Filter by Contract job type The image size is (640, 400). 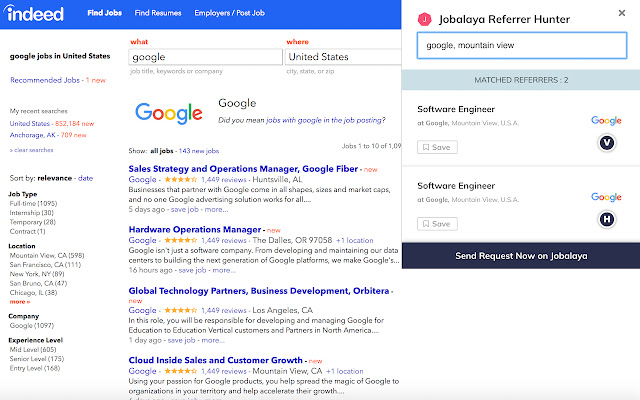pyautogui.click(x=27, y=231)
